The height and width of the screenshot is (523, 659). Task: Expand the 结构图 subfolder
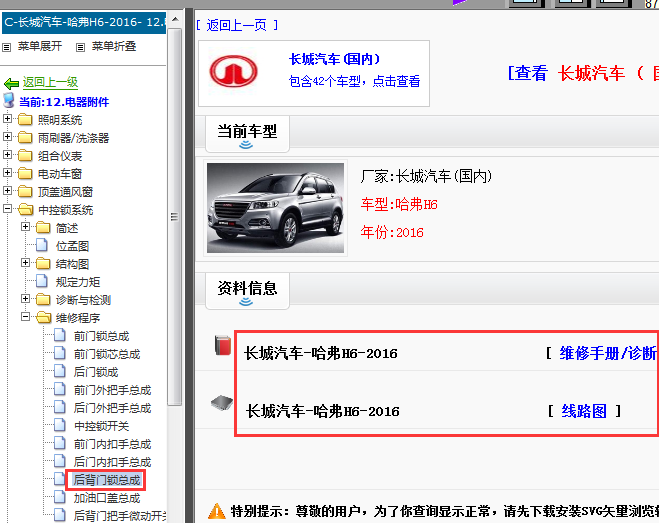click(x=25, y=263)
